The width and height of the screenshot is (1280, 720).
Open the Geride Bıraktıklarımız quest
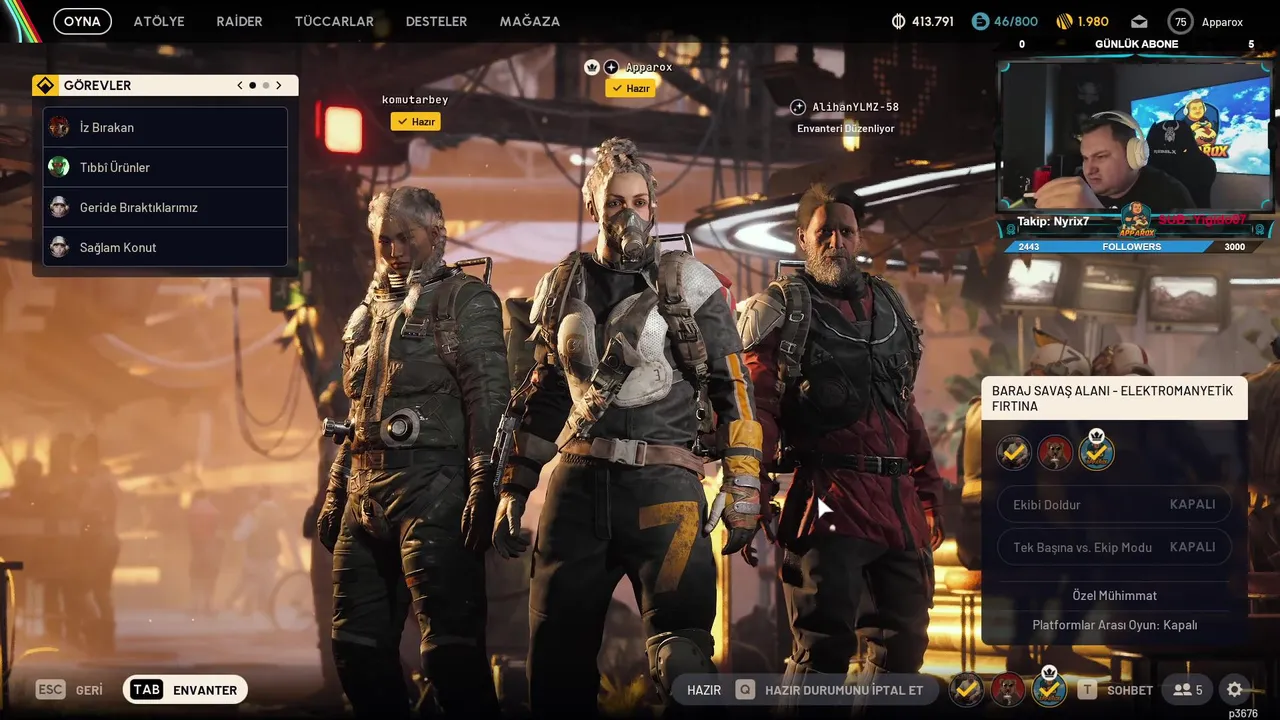[x=165, y=207]
